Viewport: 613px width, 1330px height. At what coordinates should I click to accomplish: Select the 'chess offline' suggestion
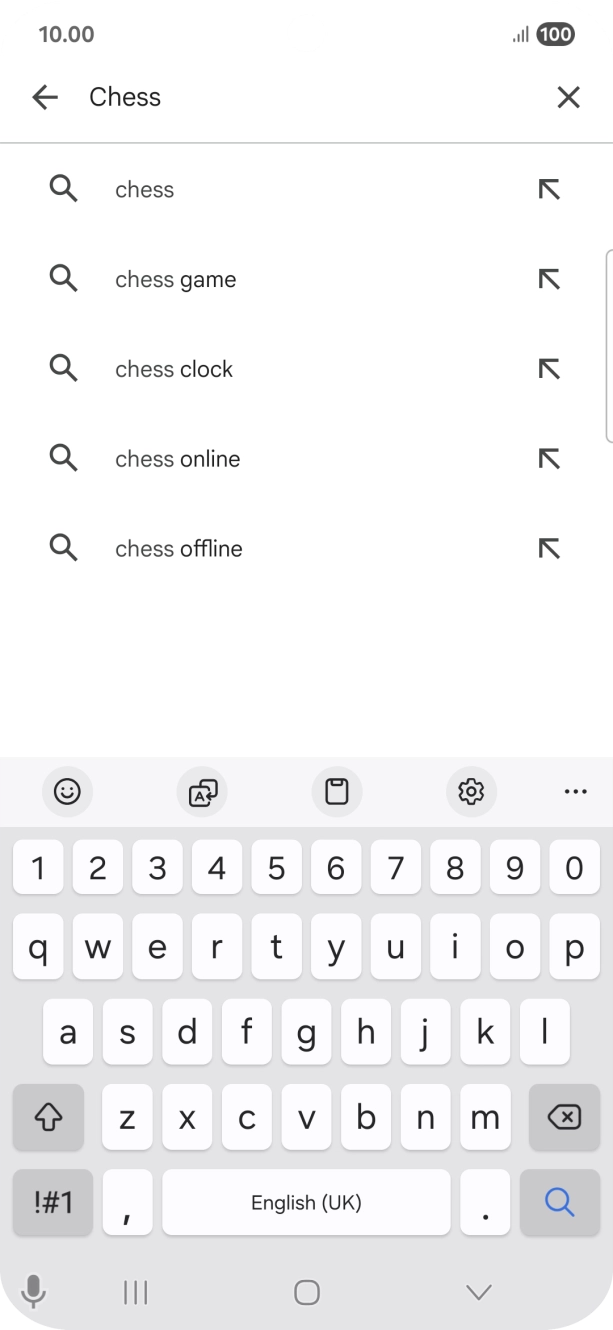[x=178, y=548]
